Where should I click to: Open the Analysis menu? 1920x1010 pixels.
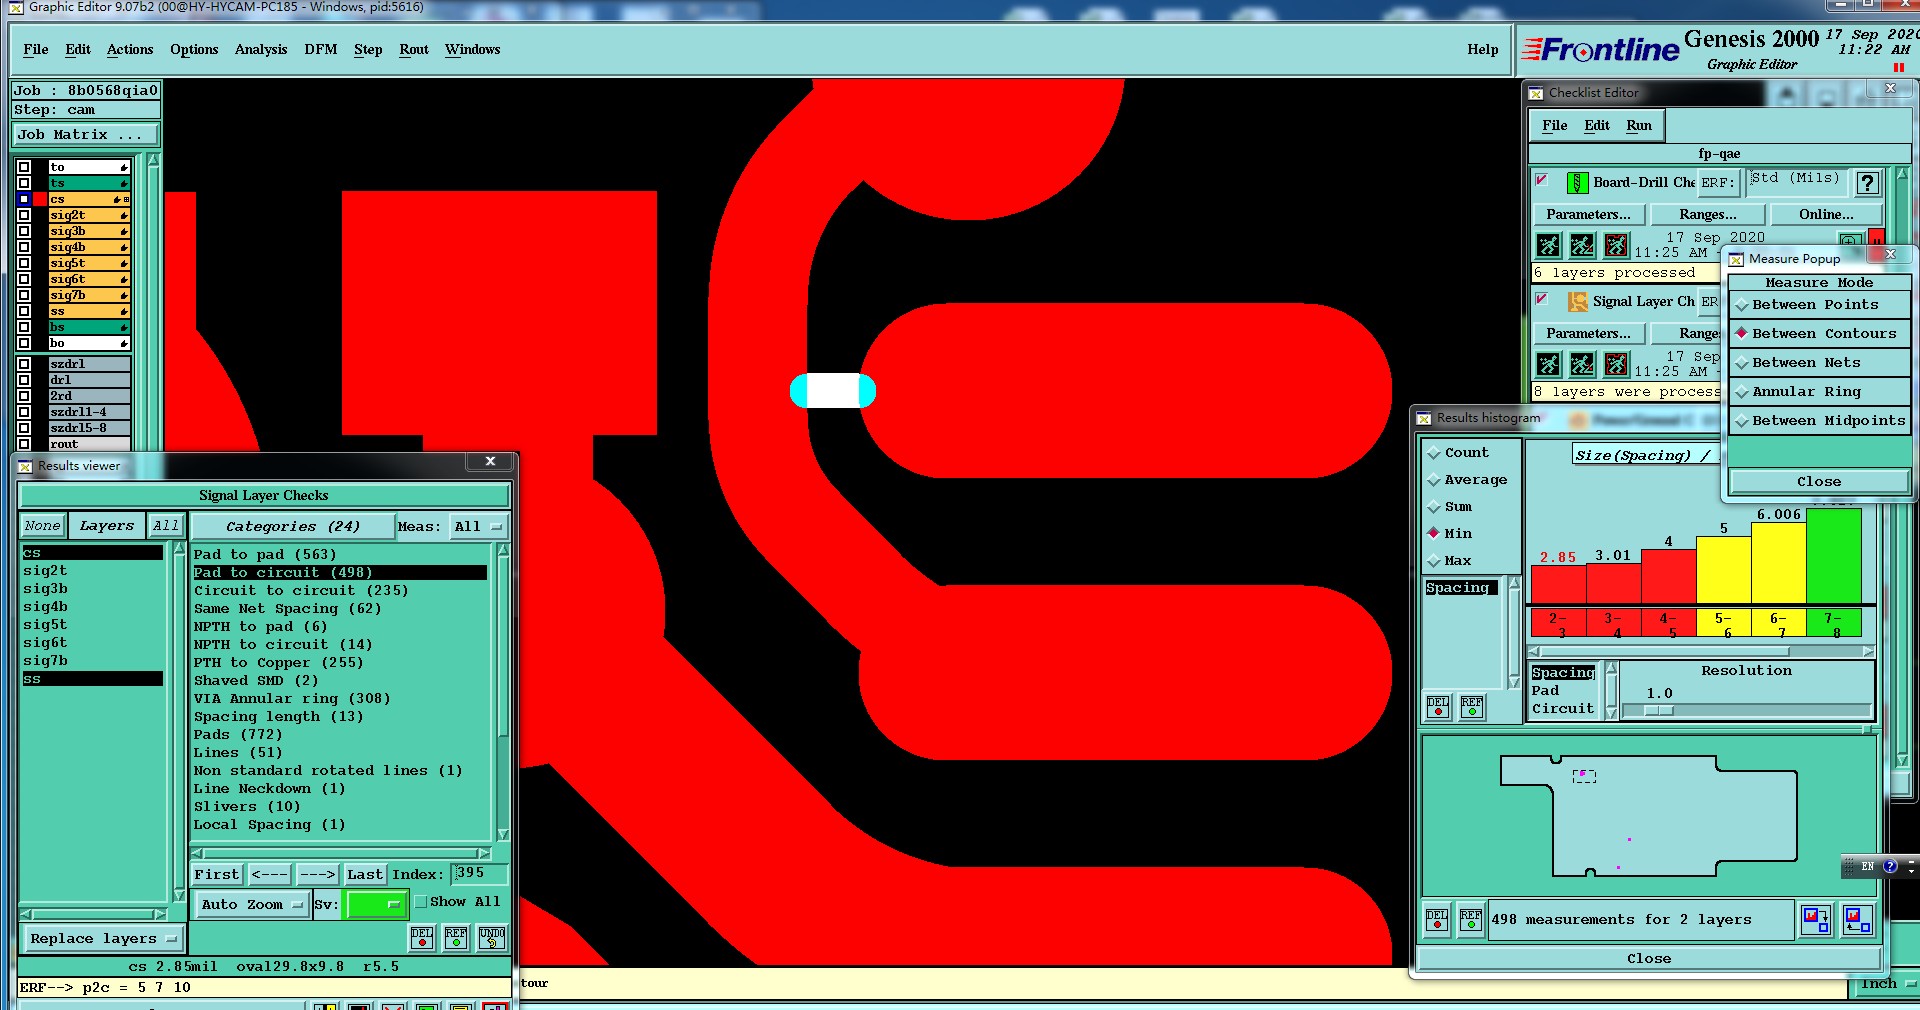pos(260,50)
